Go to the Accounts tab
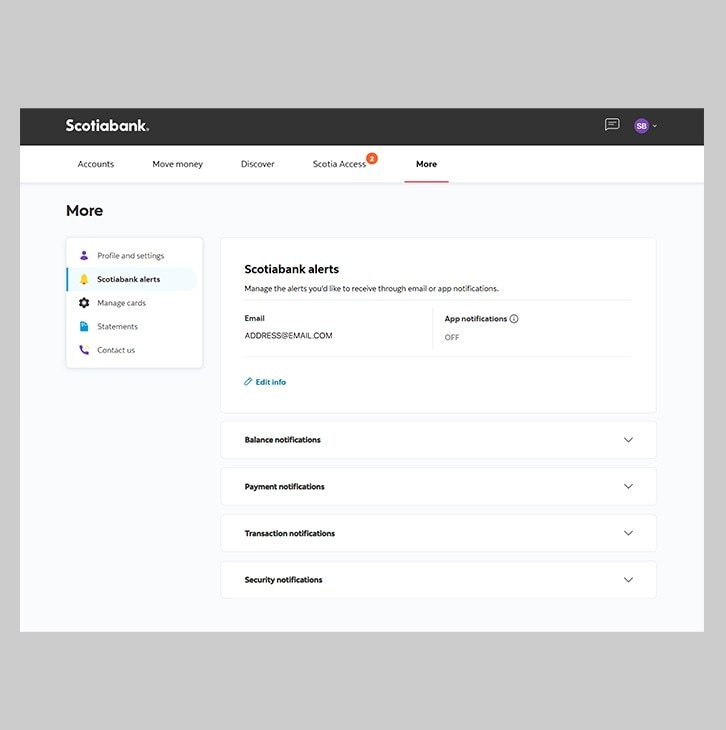Viewport: 726px width, 730px height. click(95, 164)
